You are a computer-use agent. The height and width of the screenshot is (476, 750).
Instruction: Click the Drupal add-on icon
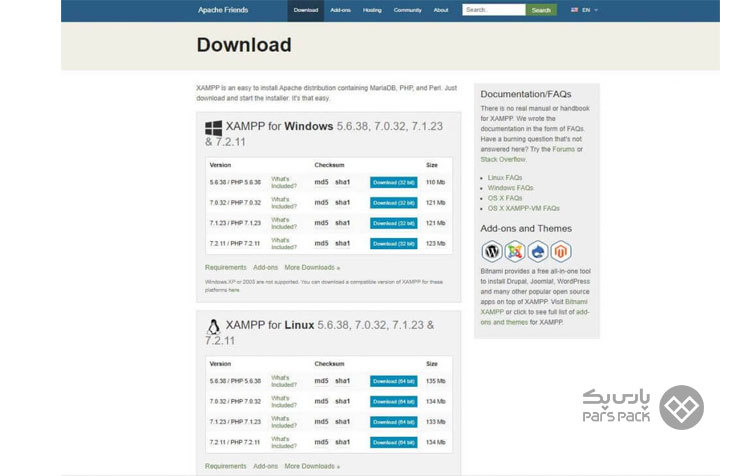(538, 251)
